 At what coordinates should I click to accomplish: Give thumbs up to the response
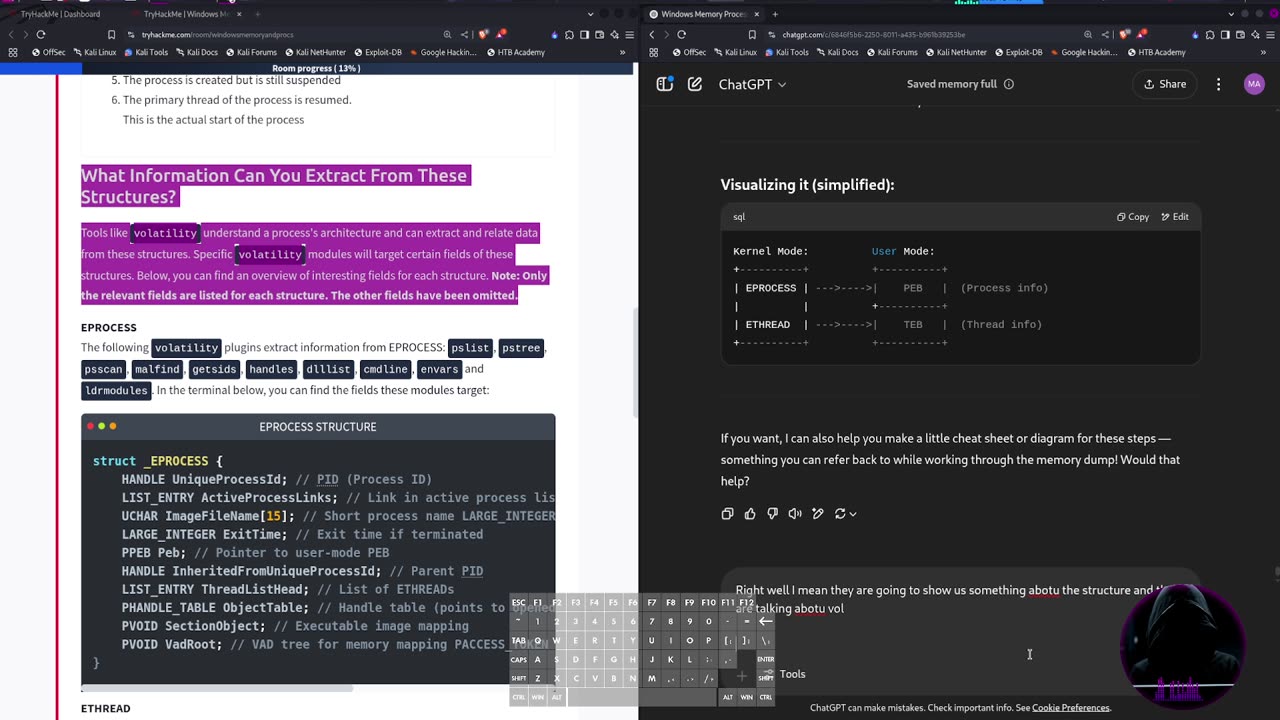tap(750, 513)
